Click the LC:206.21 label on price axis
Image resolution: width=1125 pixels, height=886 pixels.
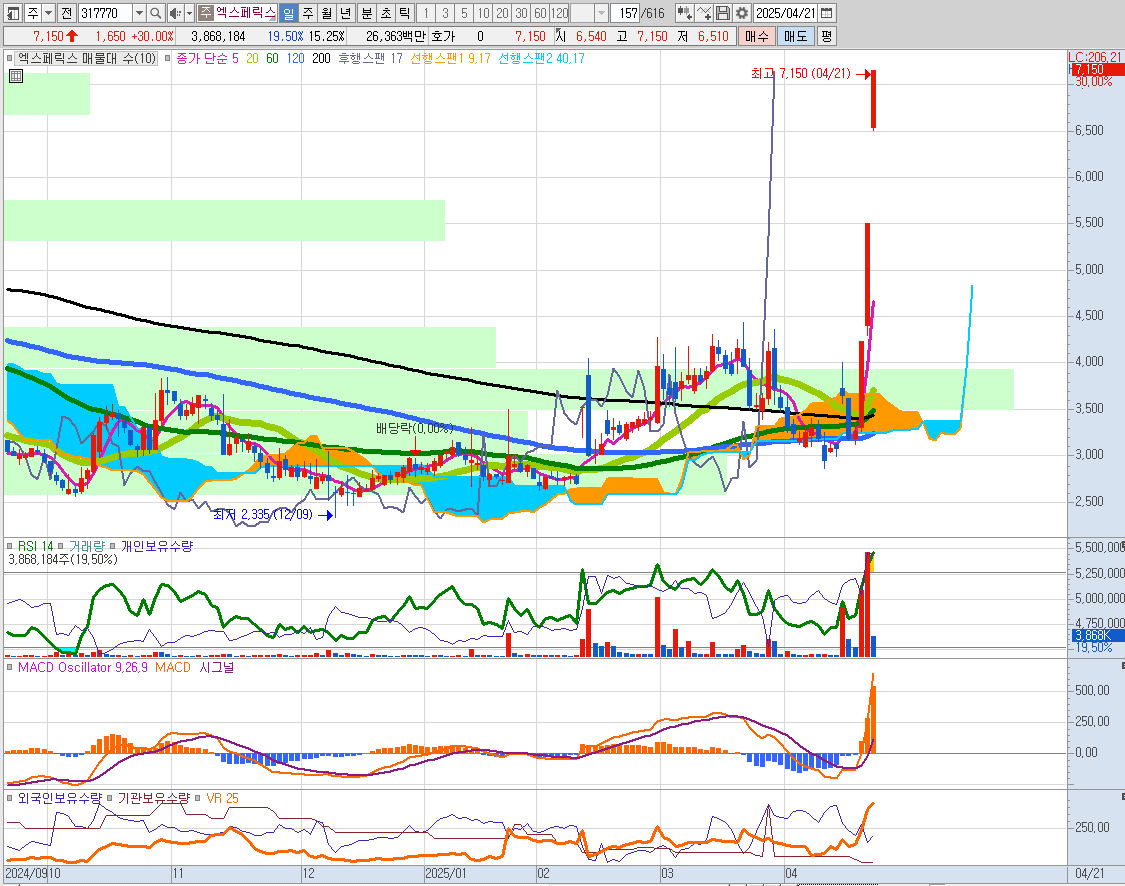(x=1095, y=57)
